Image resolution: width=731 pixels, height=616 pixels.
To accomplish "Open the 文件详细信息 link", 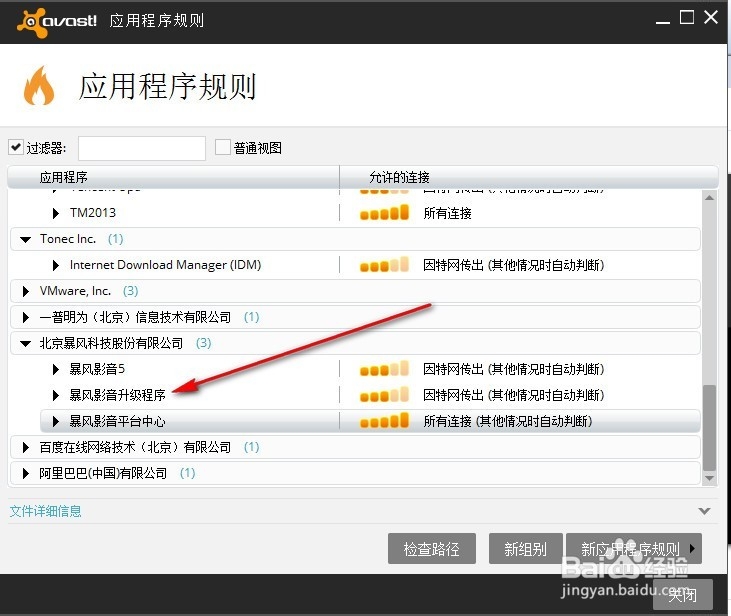I will [45, 511].
